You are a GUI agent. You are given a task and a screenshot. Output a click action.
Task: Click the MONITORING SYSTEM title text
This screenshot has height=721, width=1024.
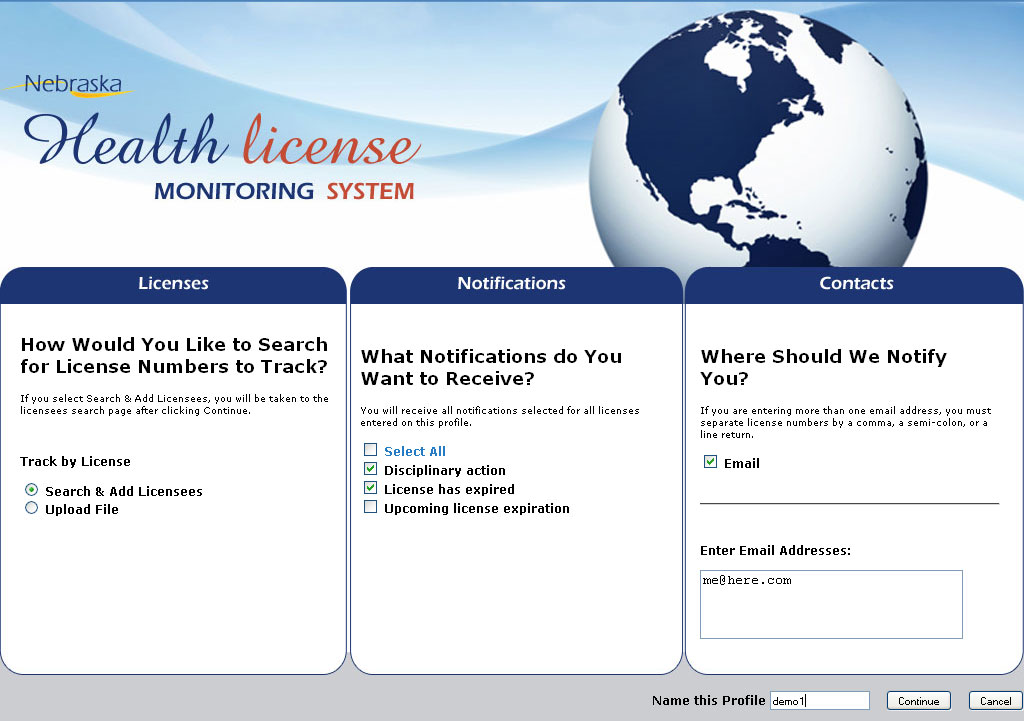[284, 191]
